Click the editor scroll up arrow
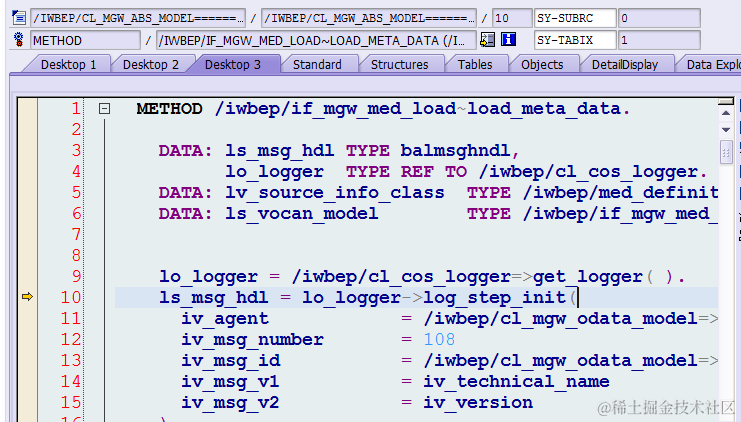Viewport: 741px width, 422px height. [726, 113]
